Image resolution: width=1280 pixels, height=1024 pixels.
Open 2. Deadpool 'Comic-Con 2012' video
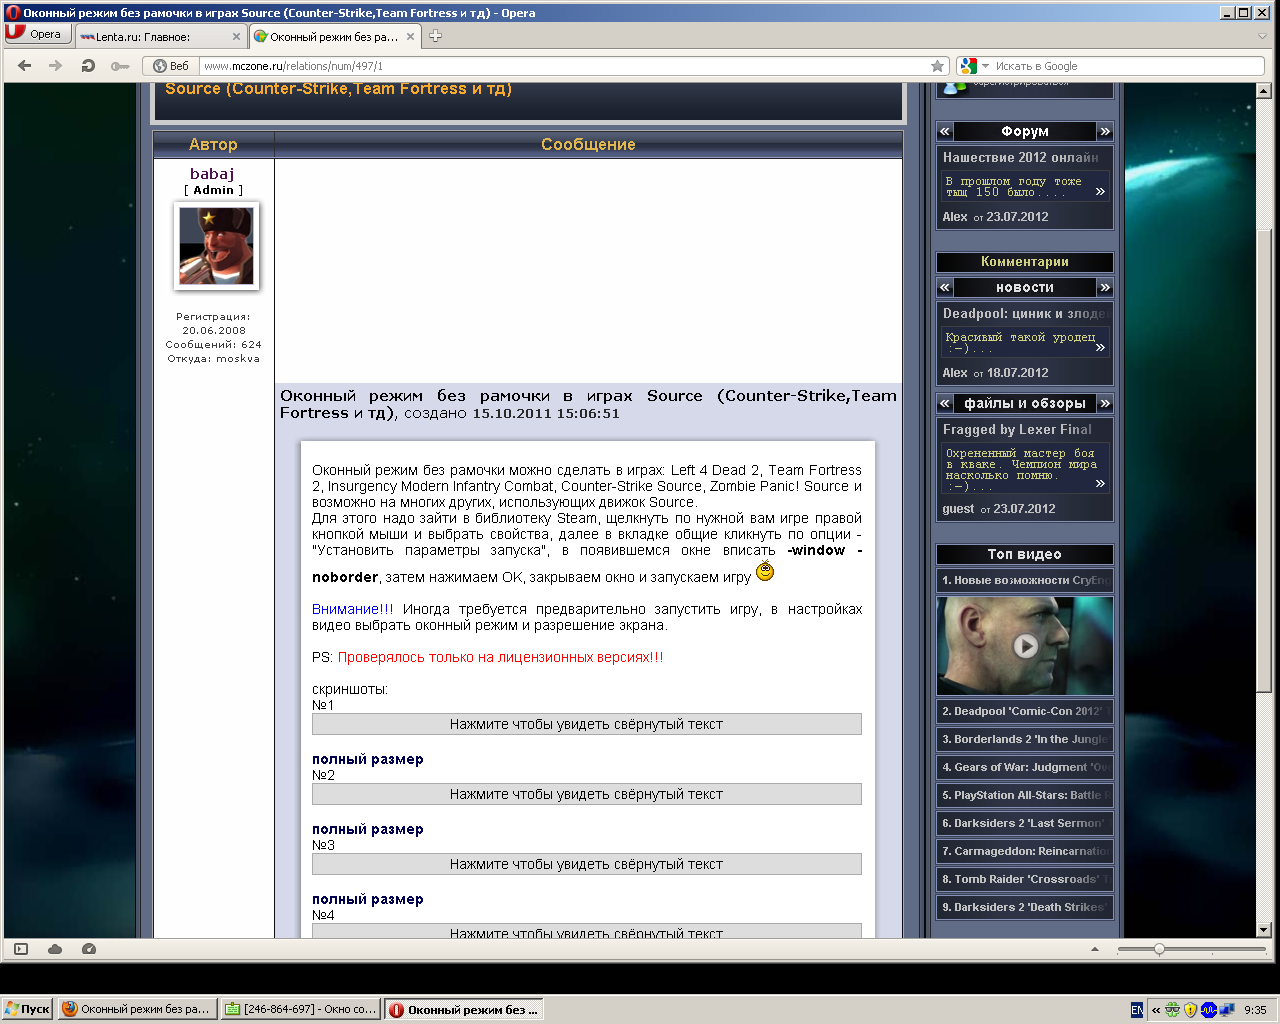pos(1025,712)
